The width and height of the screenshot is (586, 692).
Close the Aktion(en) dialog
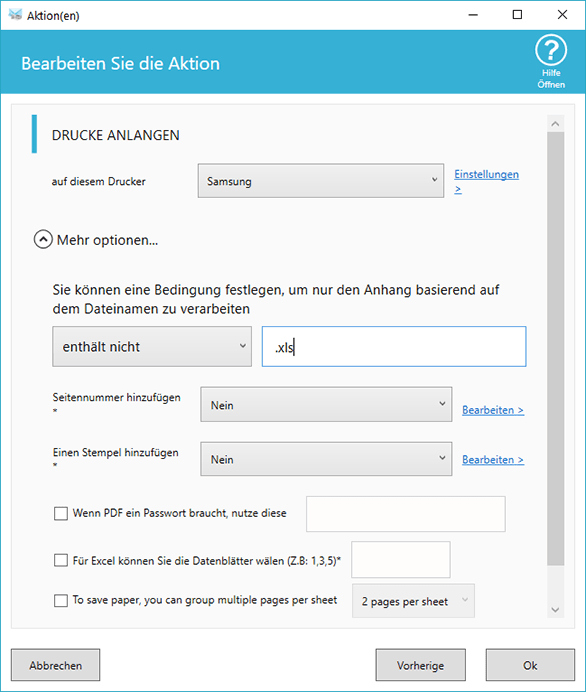pyautogui.click(x=562, y=15)
